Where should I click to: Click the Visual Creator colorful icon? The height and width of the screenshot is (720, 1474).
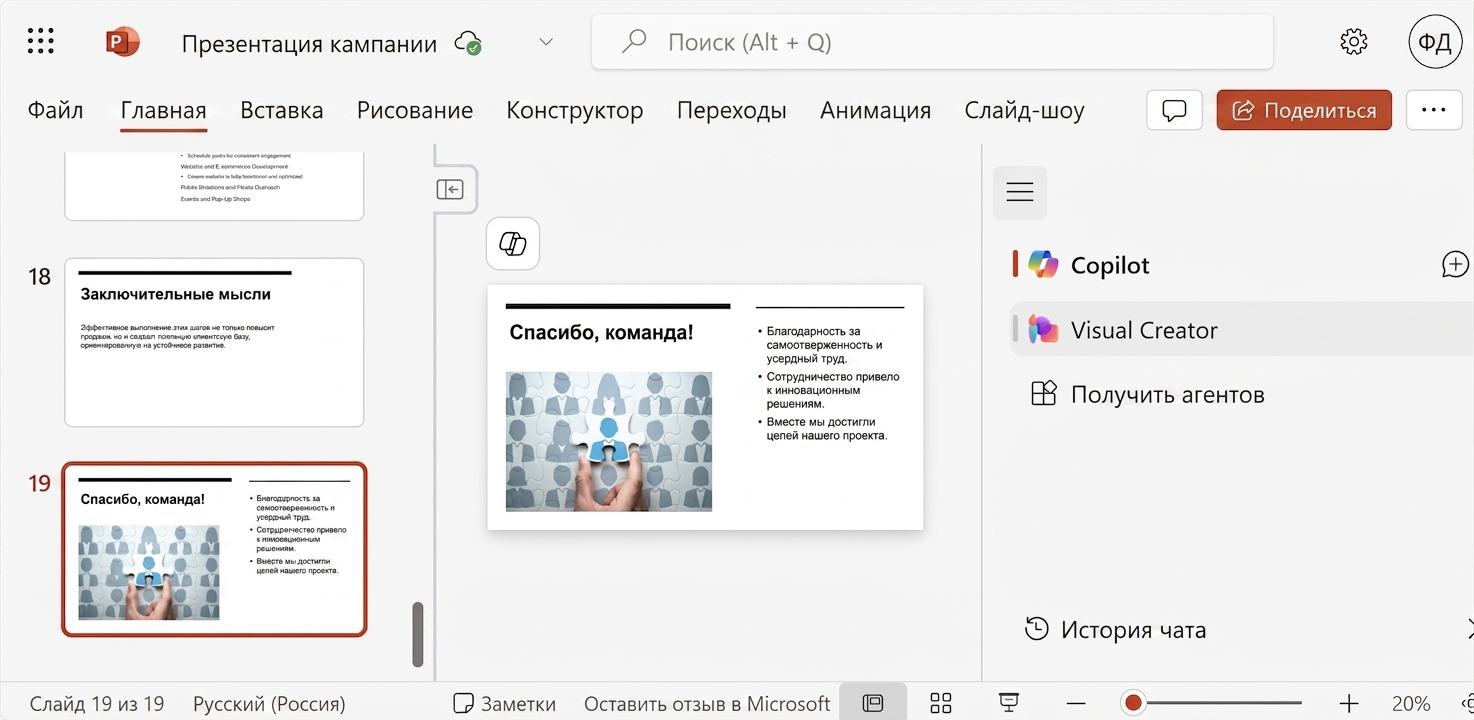[x=1043, y=330]
